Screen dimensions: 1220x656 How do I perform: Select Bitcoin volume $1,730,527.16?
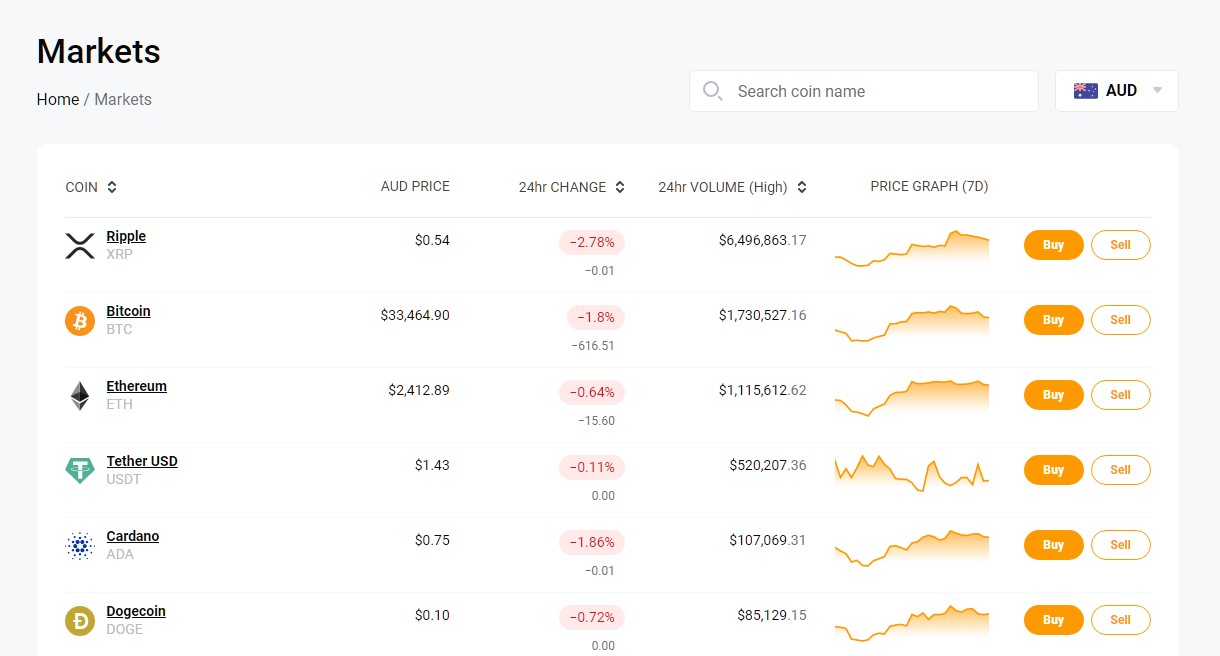[762, 316]
